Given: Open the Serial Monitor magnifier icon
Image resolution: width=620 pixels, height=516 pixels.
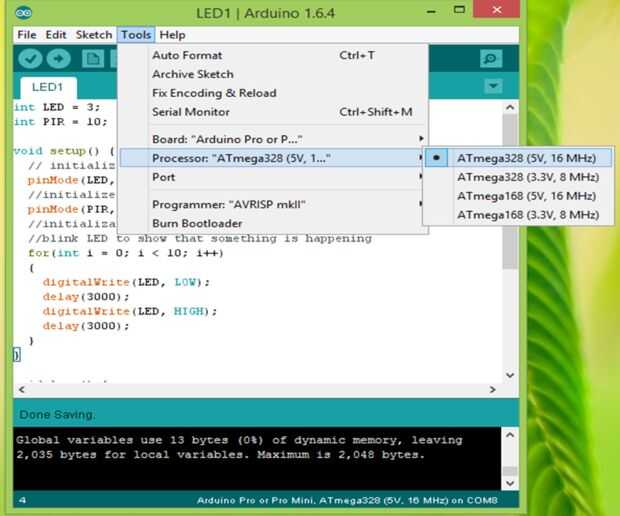Looking at the screenshot, I should [491, 59].
